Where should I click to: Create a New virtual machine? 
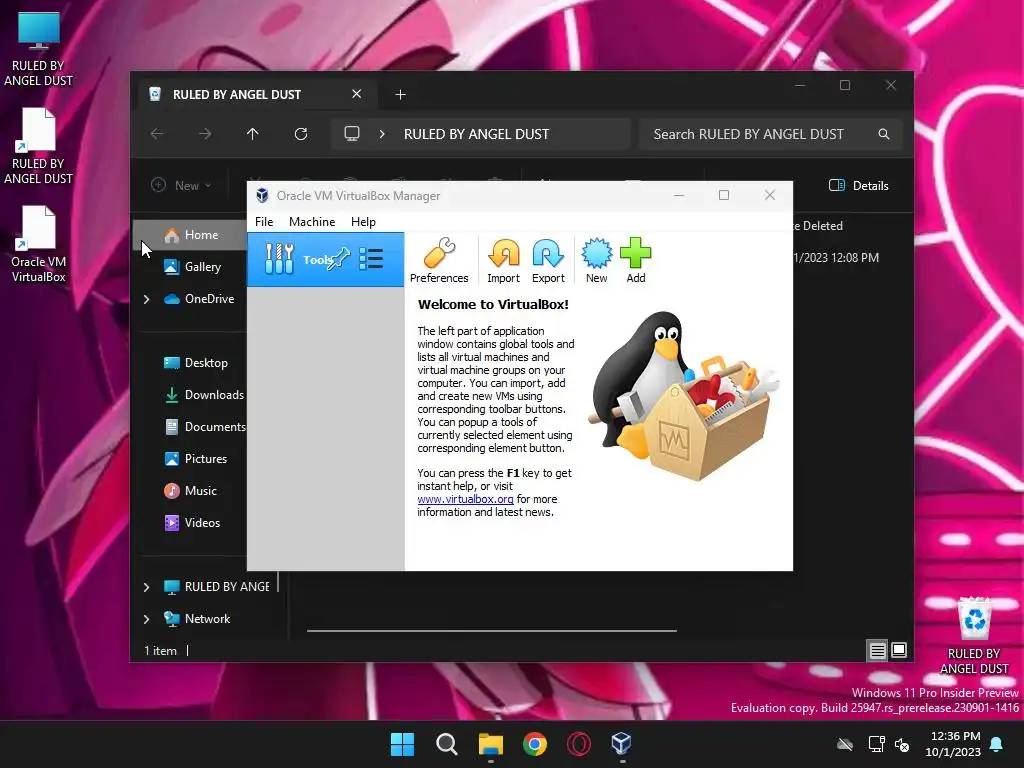point(596,260)
